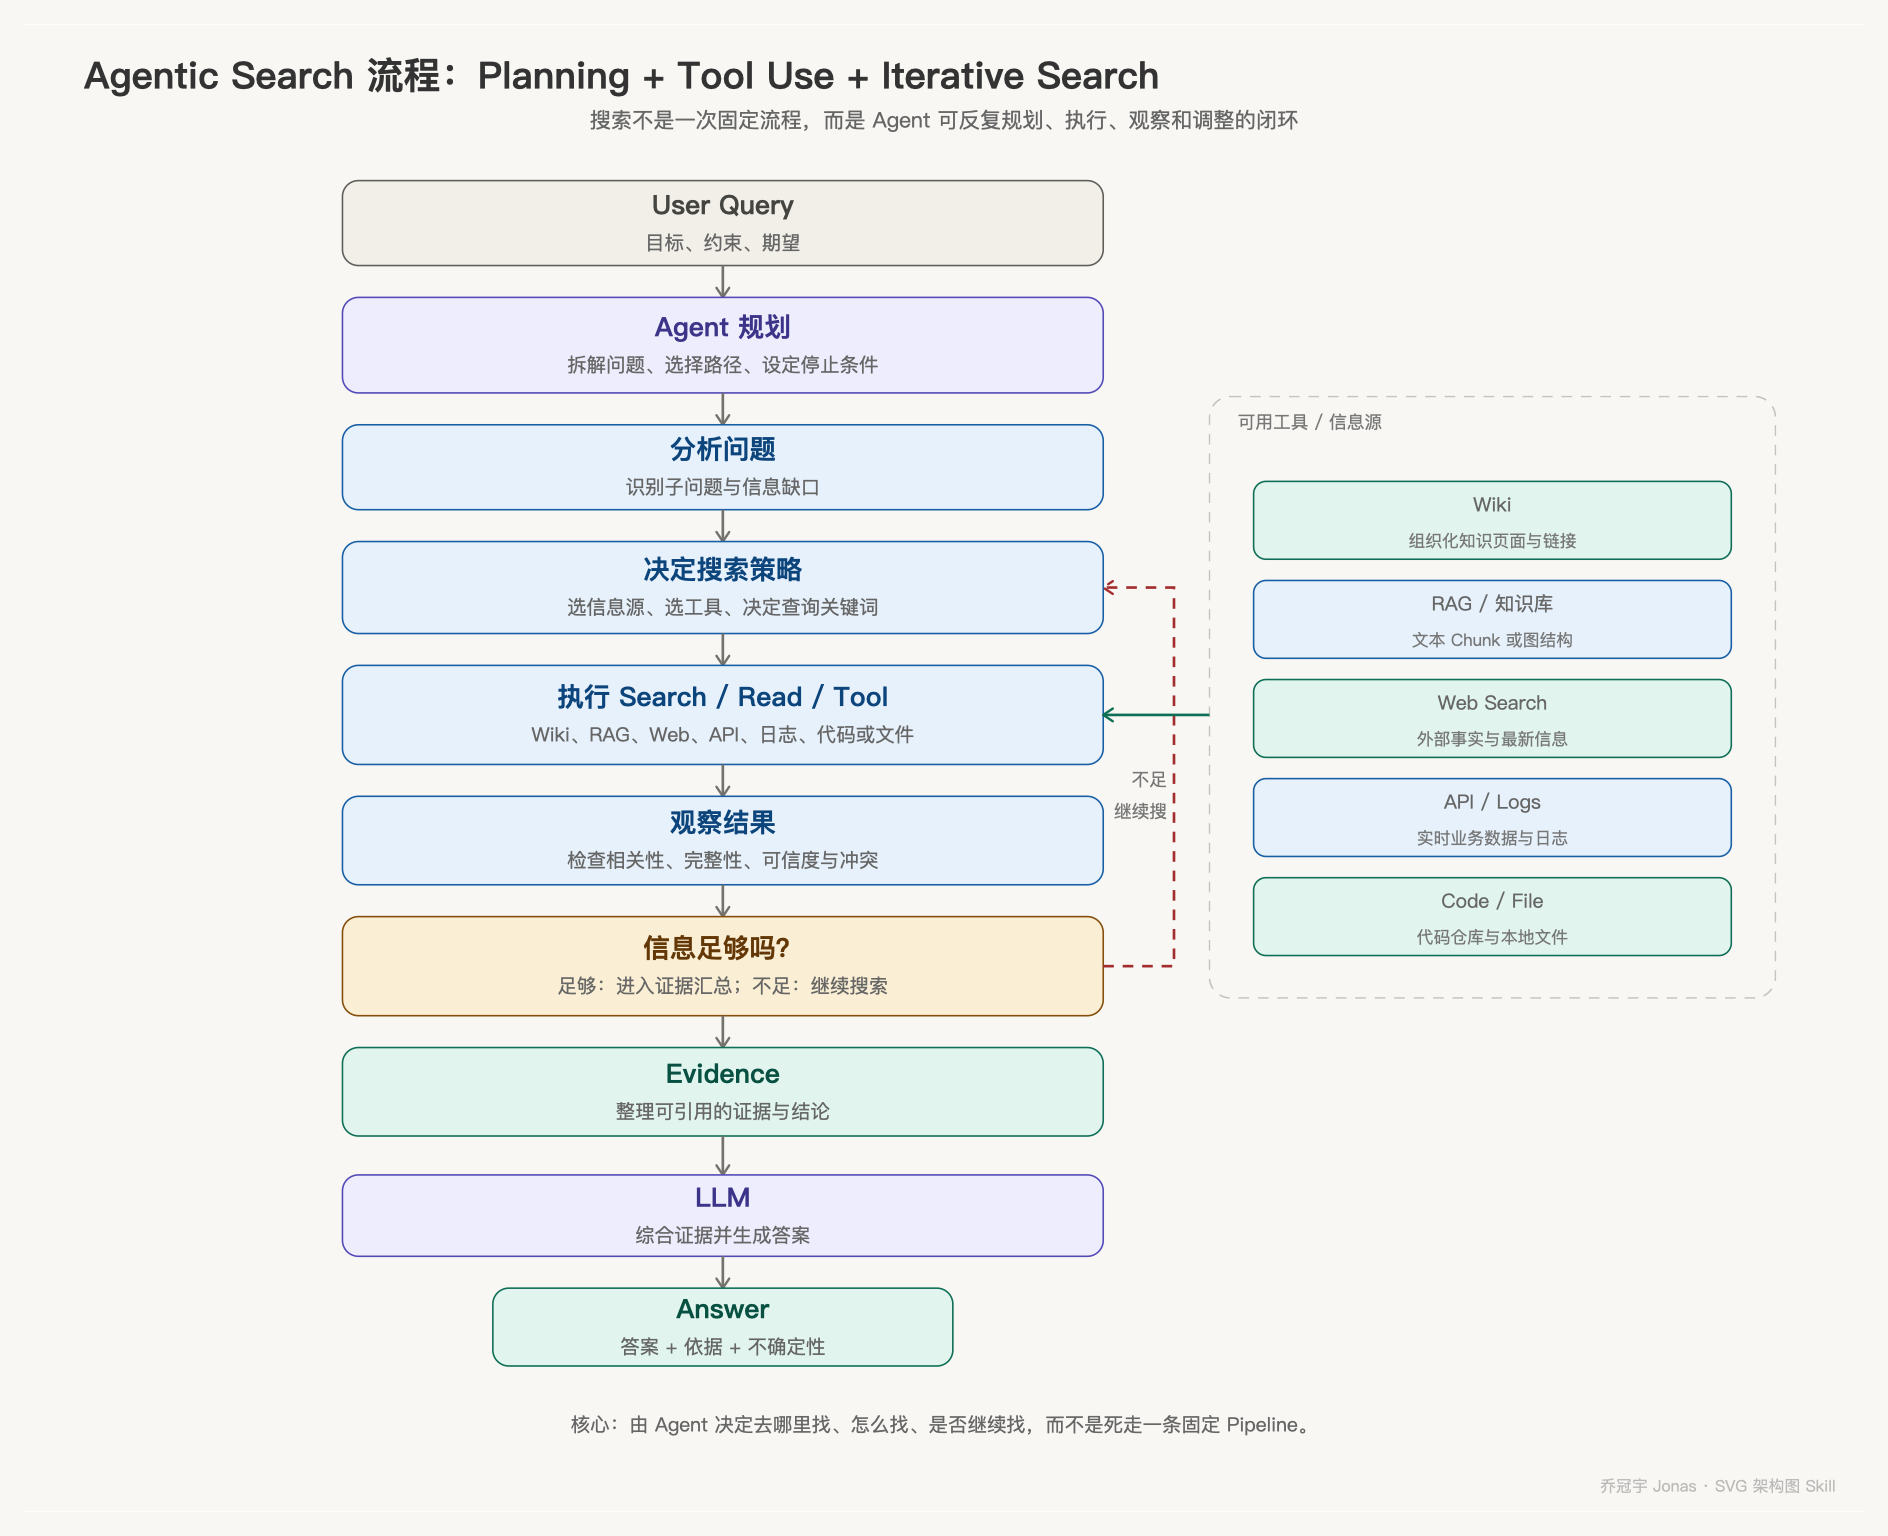Click the Wiki tool card
Screen dimensions: 1888x1536
[x=1492, y=520]
